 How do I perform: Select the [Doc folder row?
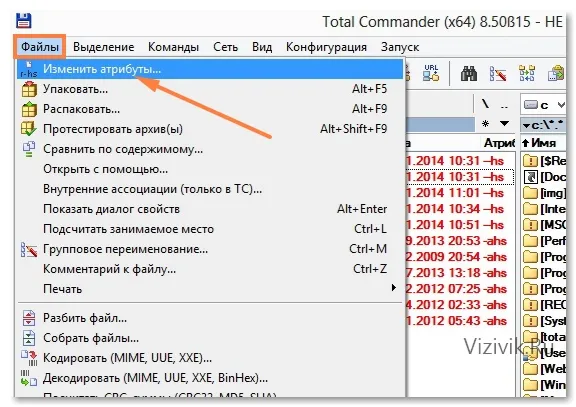[x=544, y=177]
